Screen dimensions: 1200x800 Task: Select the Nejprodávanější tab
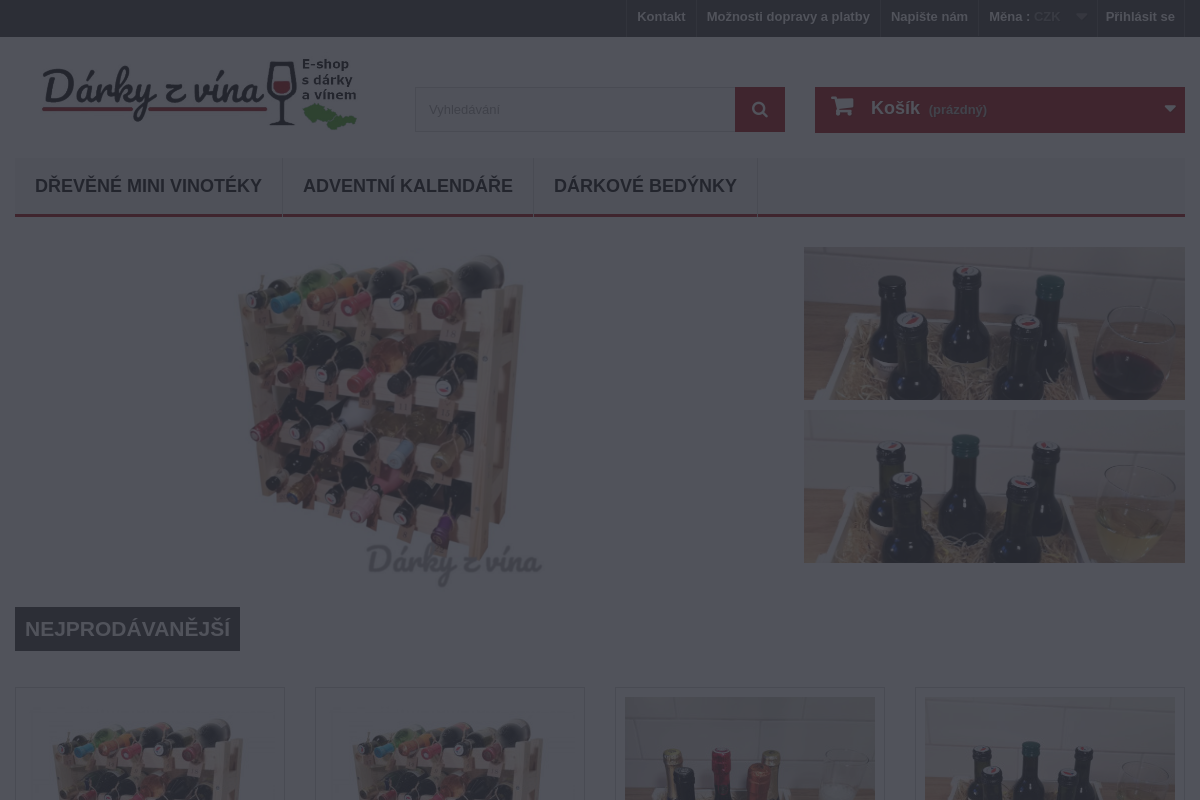pyautogui.click(x=127, y=629)
